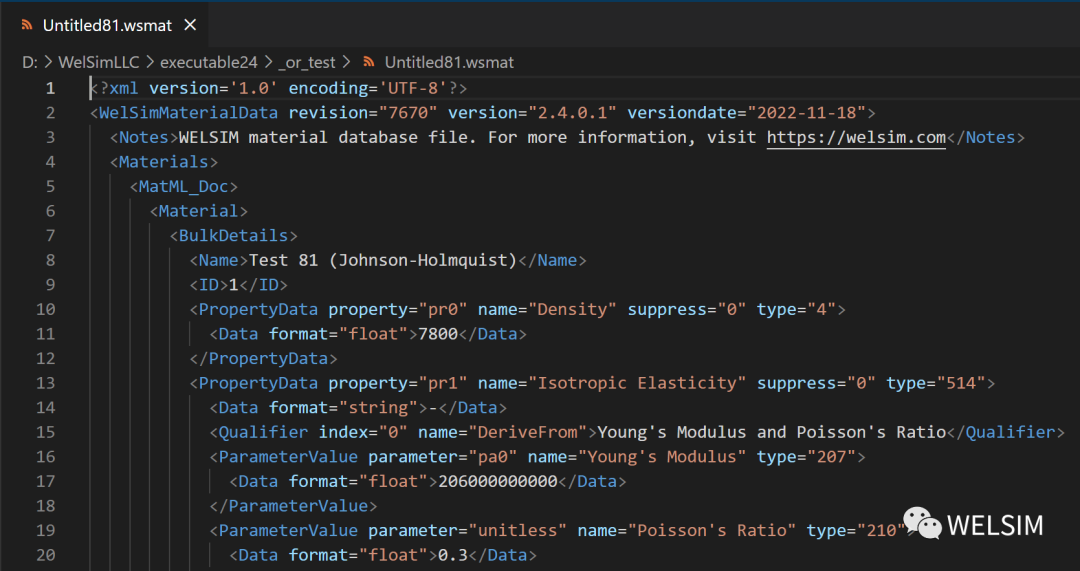Screen dimensions: 1080x571
Task: Click the breadcrumb file icon before Untitled81.wsmat
Action: click(369, 62)
